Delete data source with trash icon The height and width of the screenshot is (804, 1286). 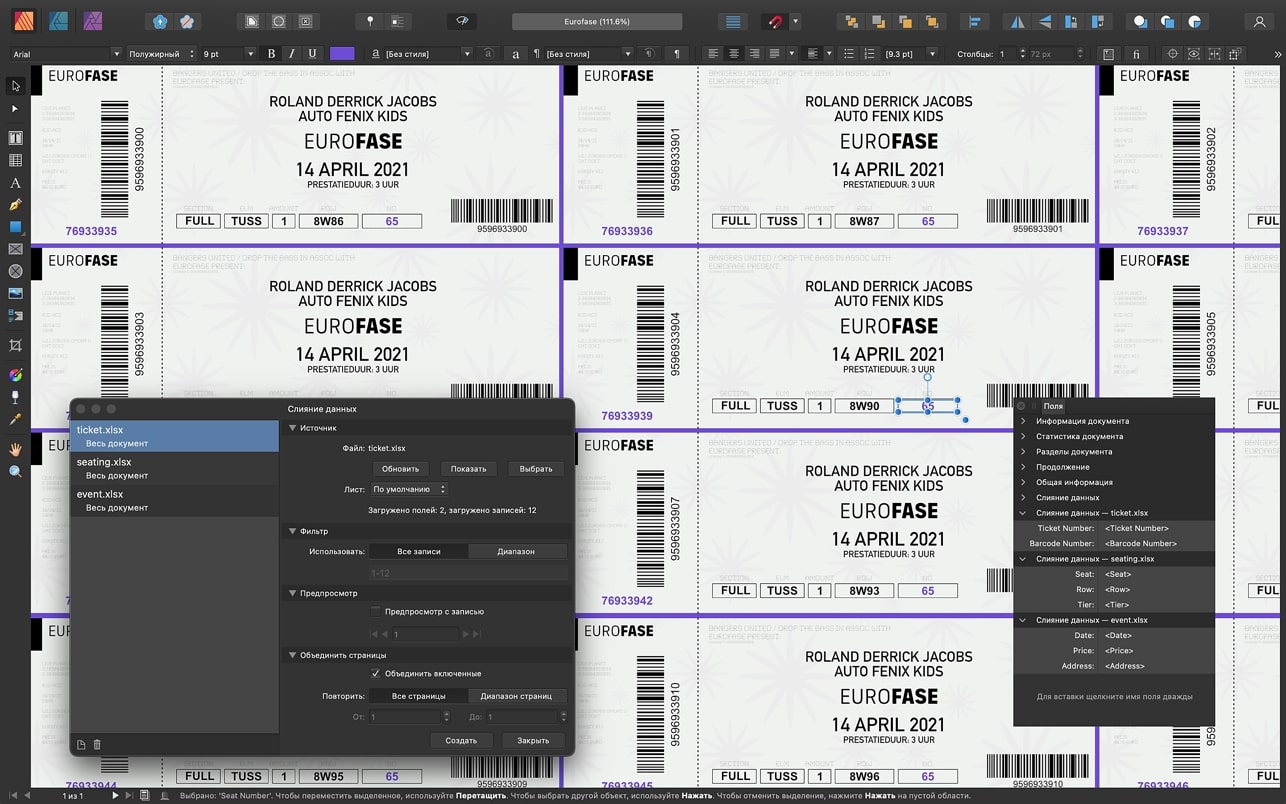97,744
